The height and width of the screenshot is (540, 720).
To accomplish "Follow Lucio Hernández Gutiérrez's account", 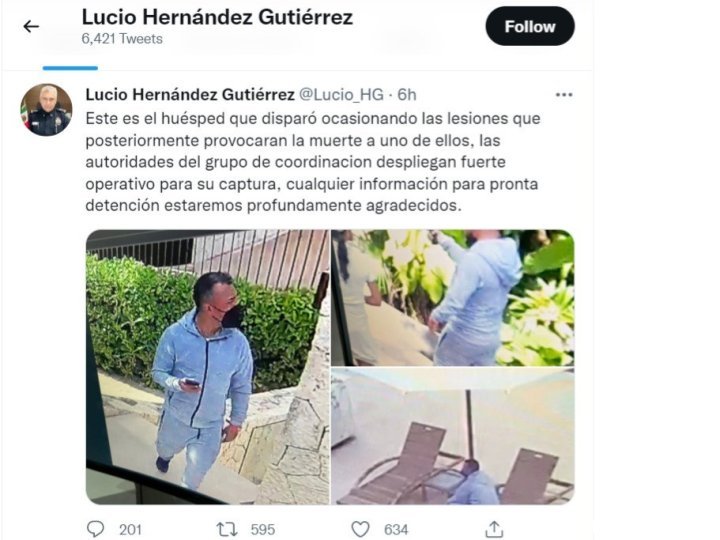I will [x=530, y=26].
